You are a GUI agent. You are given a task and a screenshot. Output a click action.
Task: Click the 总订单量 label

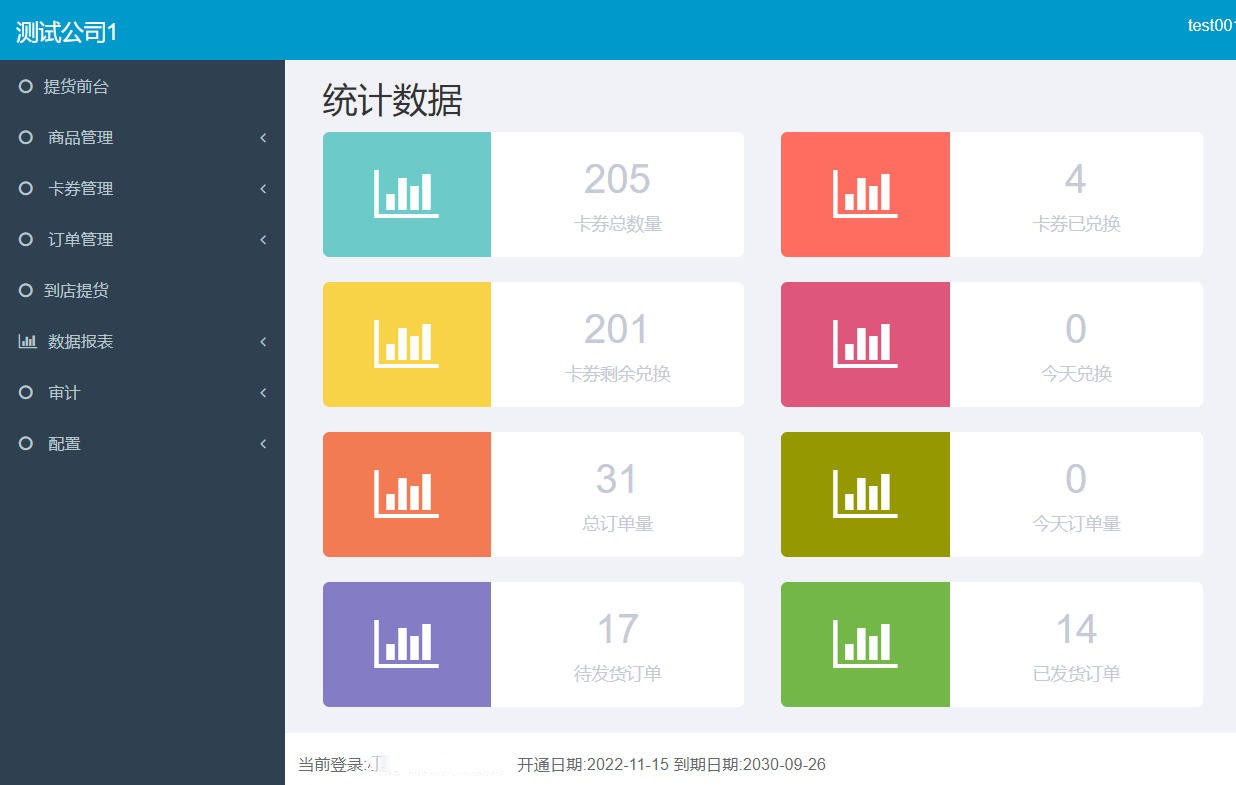[x=618, y=523]
